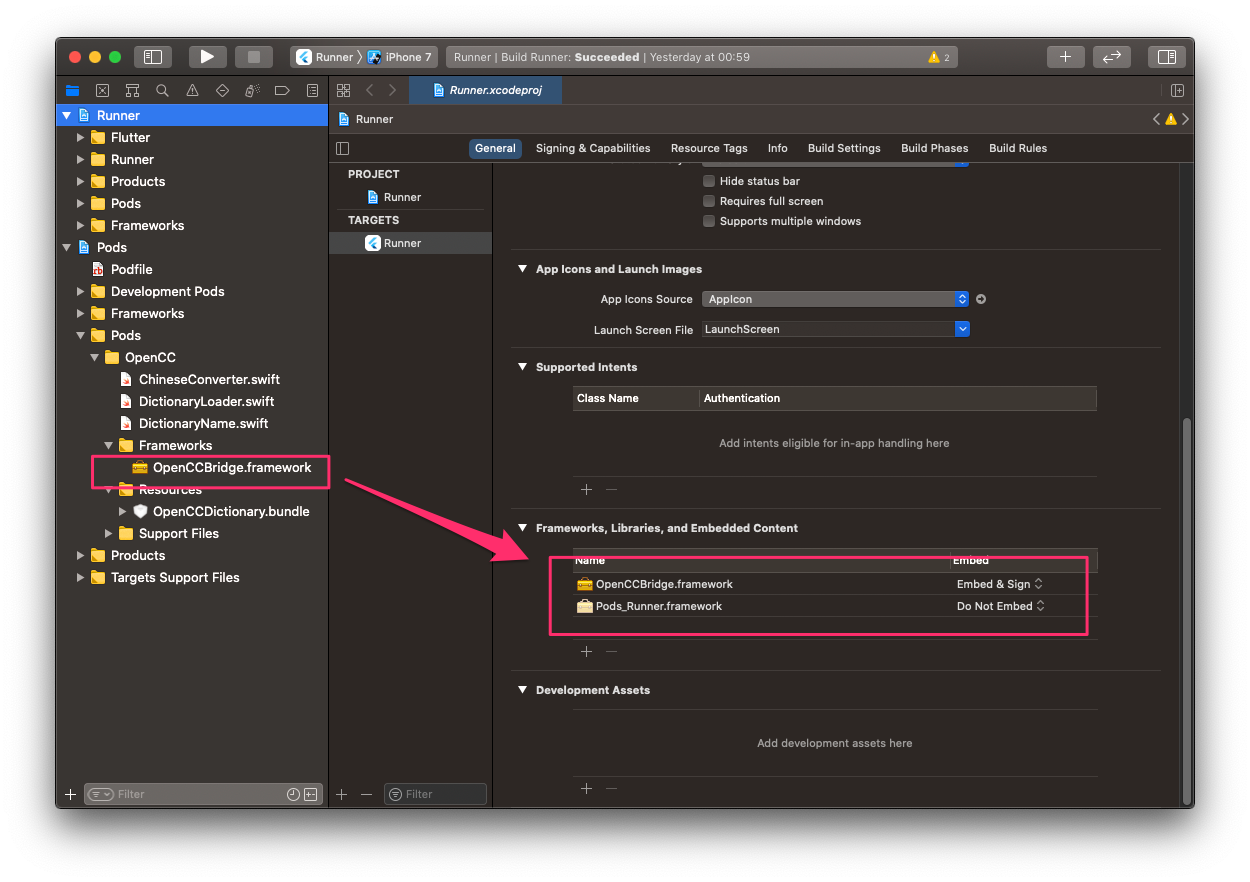Add a development asset with plus button

[x=587, y=788]
